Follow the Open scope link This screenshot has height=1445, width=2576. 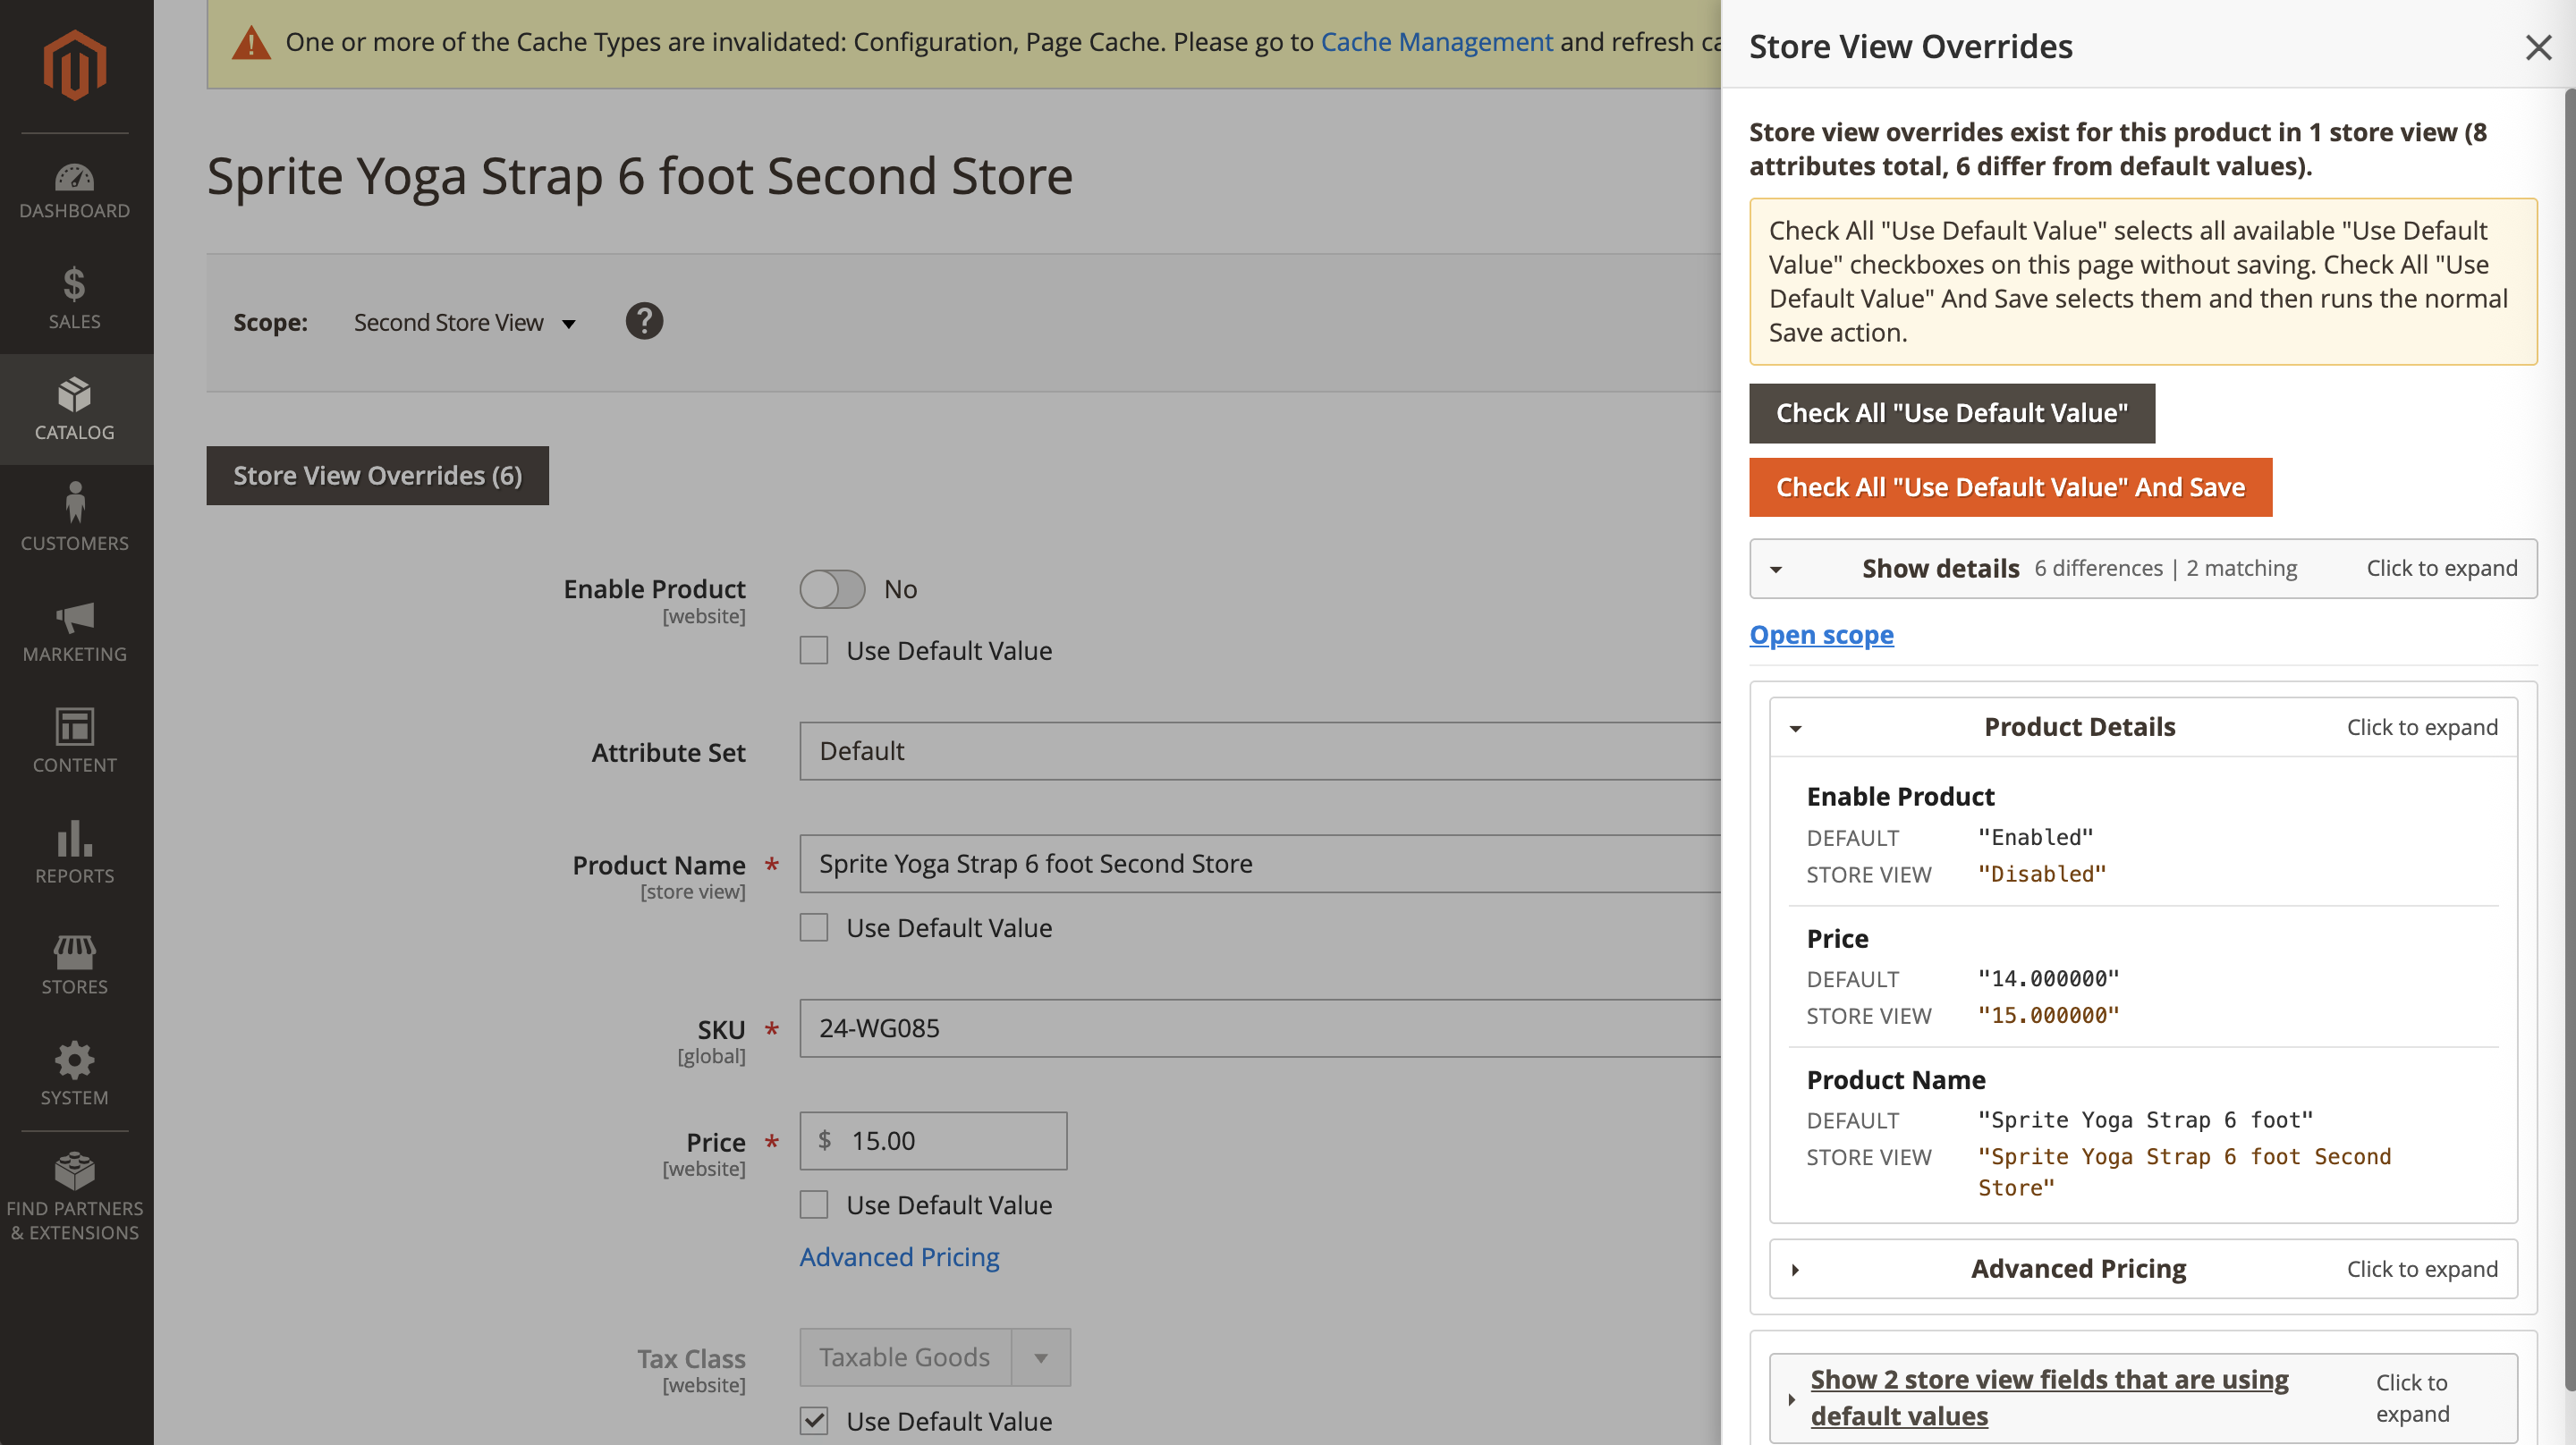click(x=1821, y=634)
